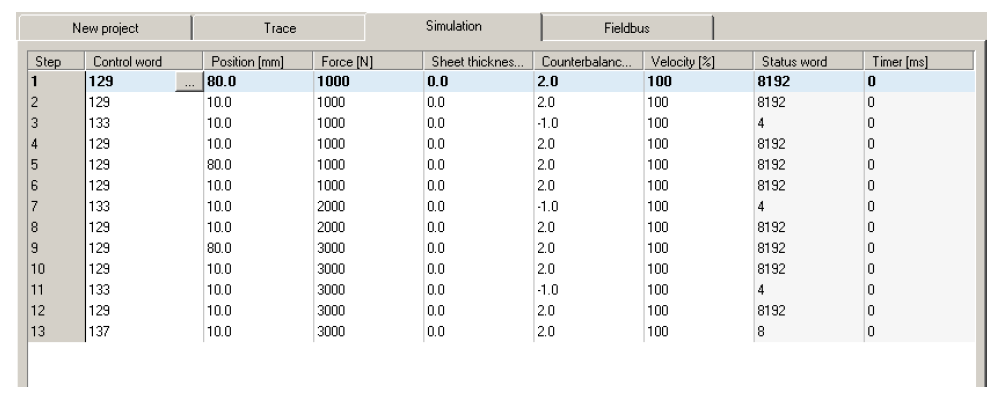Screen dimensions: 999x400
Task: Select step row 8 header
Action: coord(56,227)
